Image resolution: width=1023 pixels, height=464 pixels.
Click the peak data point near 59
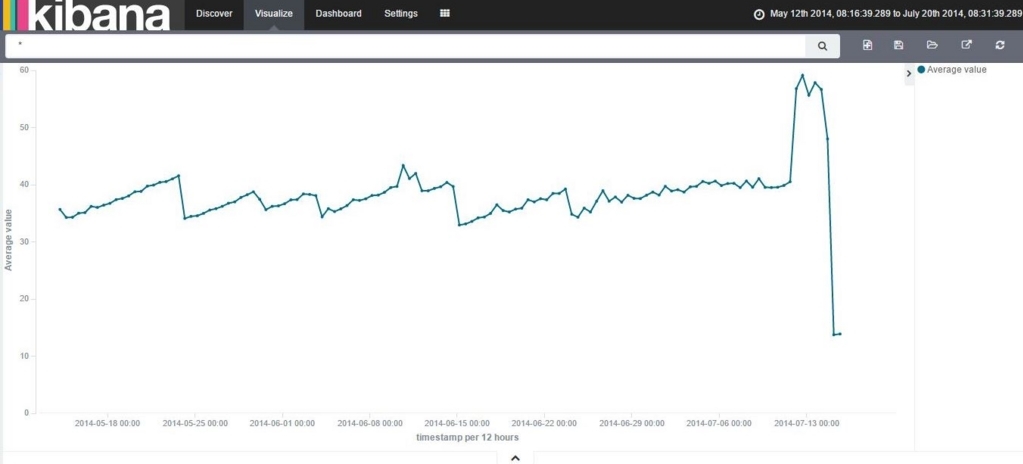[802, 75]
